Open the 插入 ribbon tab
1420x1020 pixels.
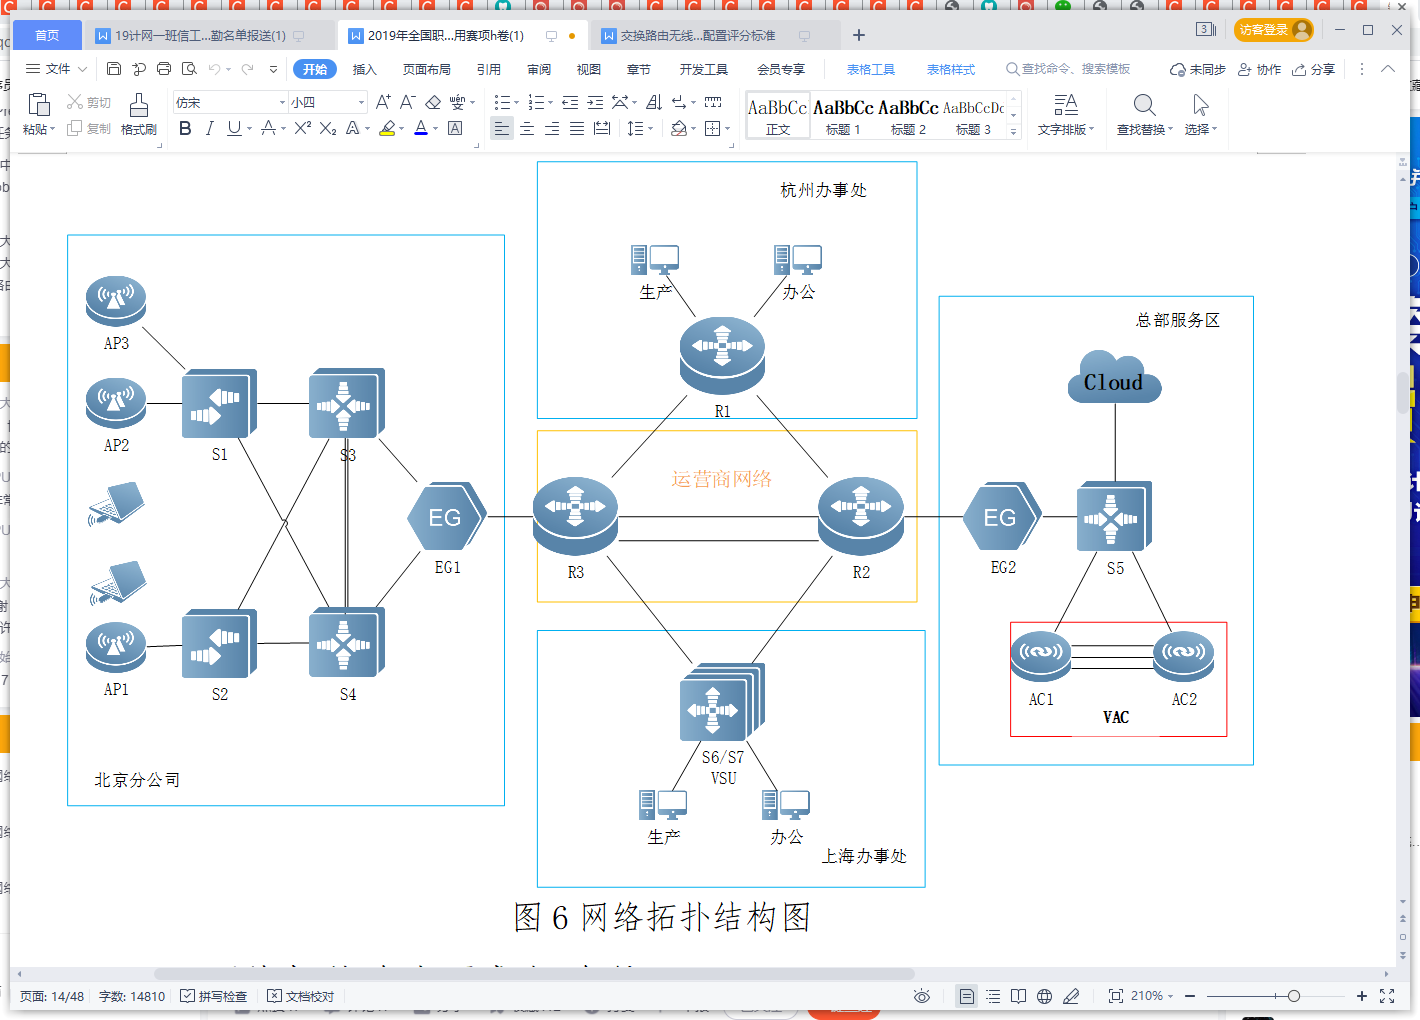point(365,69)
